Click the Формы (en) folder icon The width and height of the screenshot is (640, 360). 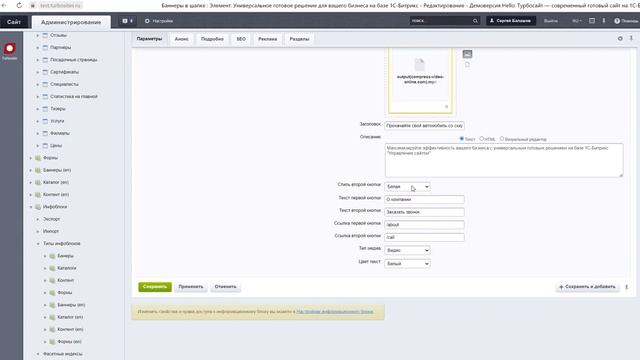point(52,342)
